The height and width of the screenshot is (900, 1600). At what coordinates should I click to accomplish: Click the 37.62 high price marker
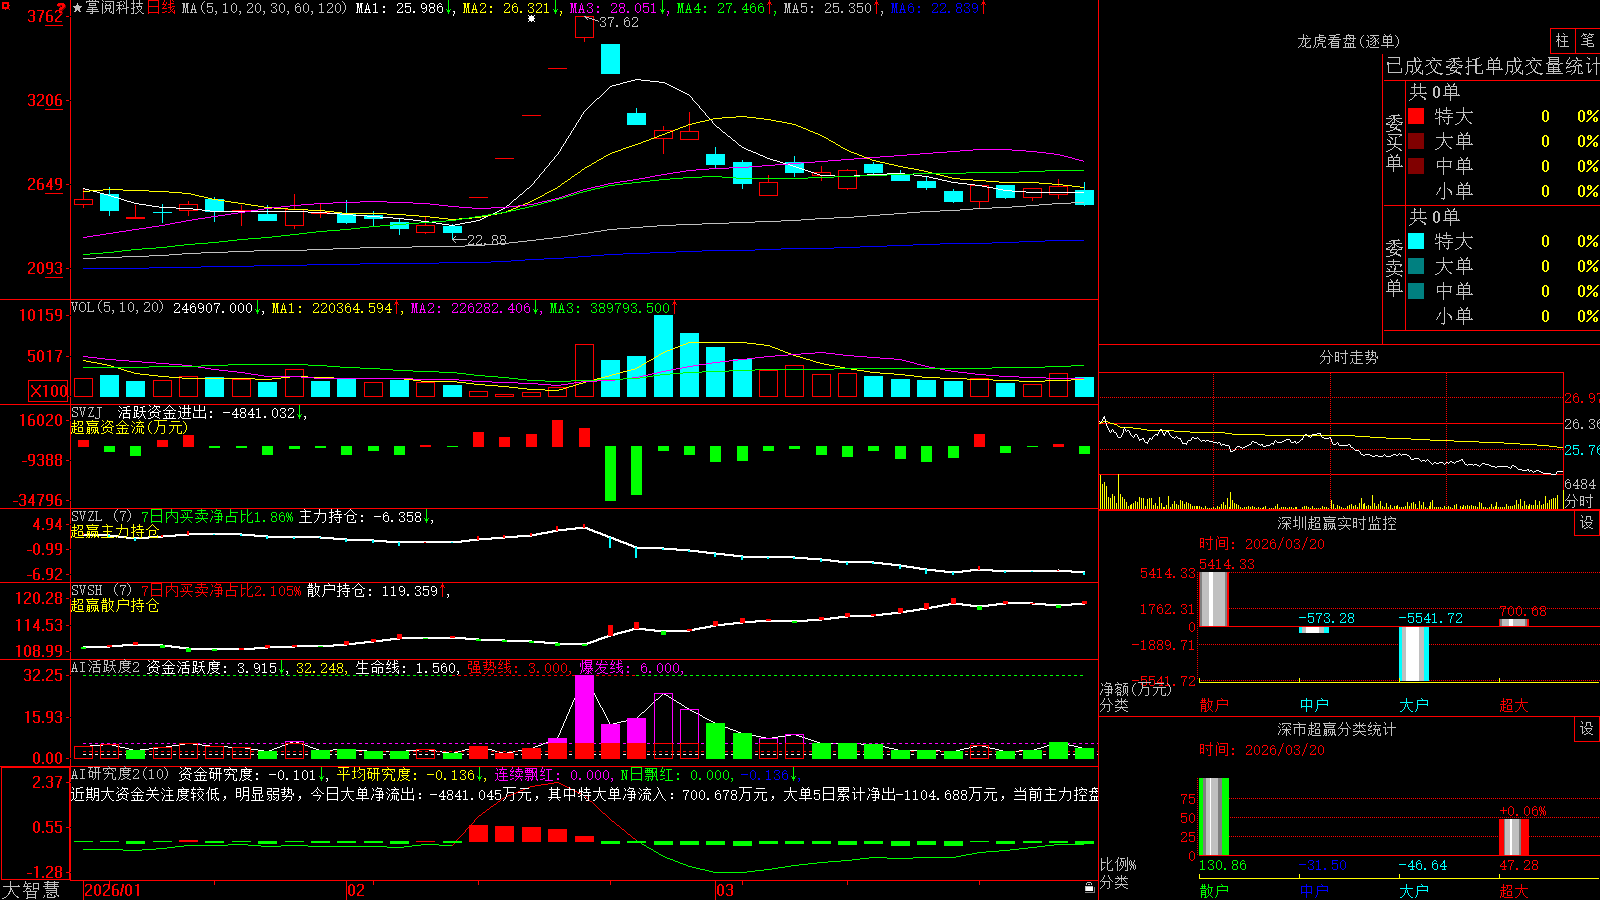click(619, 22)
